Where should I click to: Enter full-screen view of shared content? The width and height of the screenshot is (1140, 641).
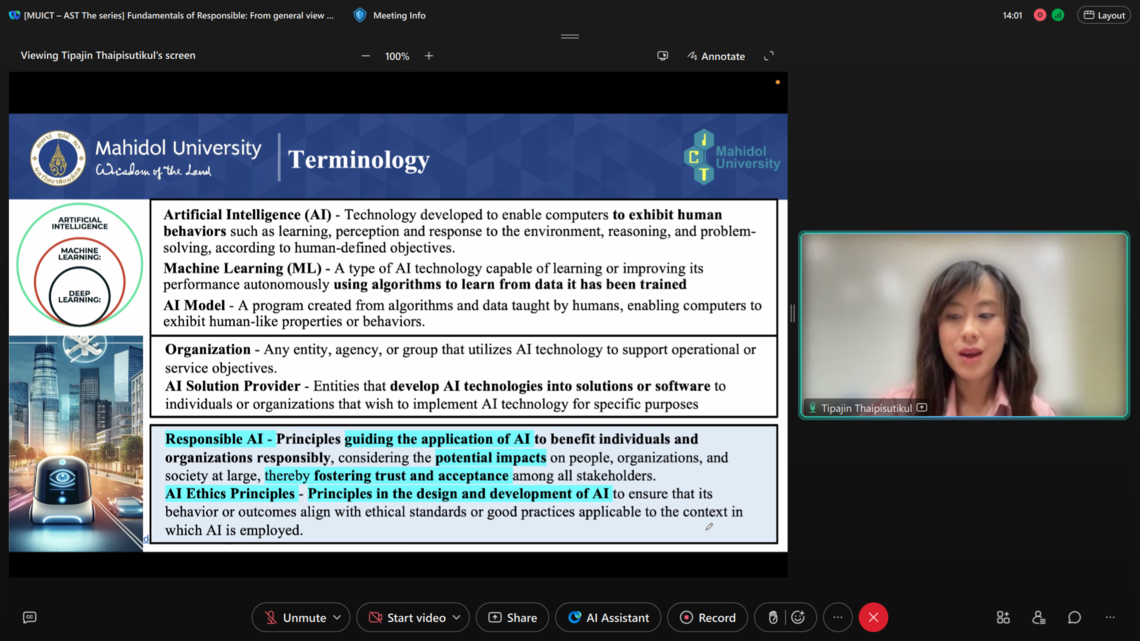coord(769,56)
